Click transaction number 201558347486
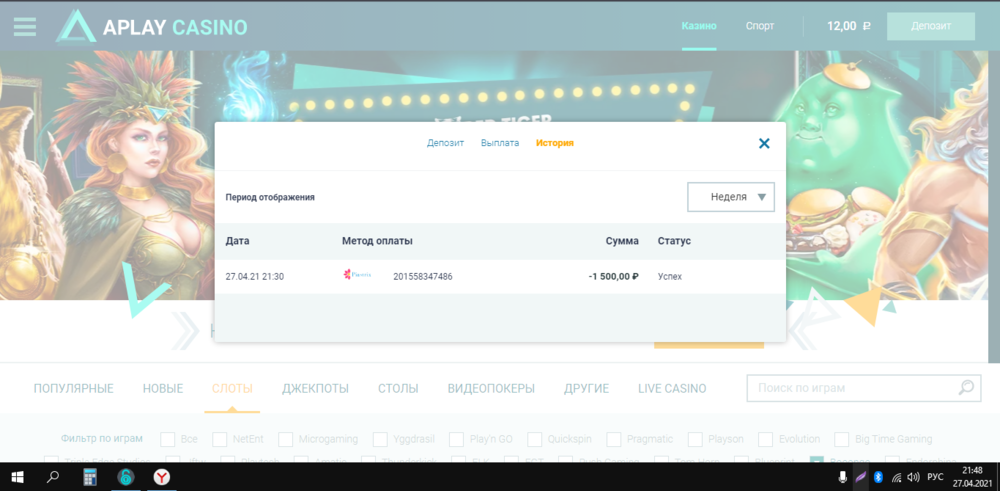Screen dimensions: 1000x491 (423, 277)
